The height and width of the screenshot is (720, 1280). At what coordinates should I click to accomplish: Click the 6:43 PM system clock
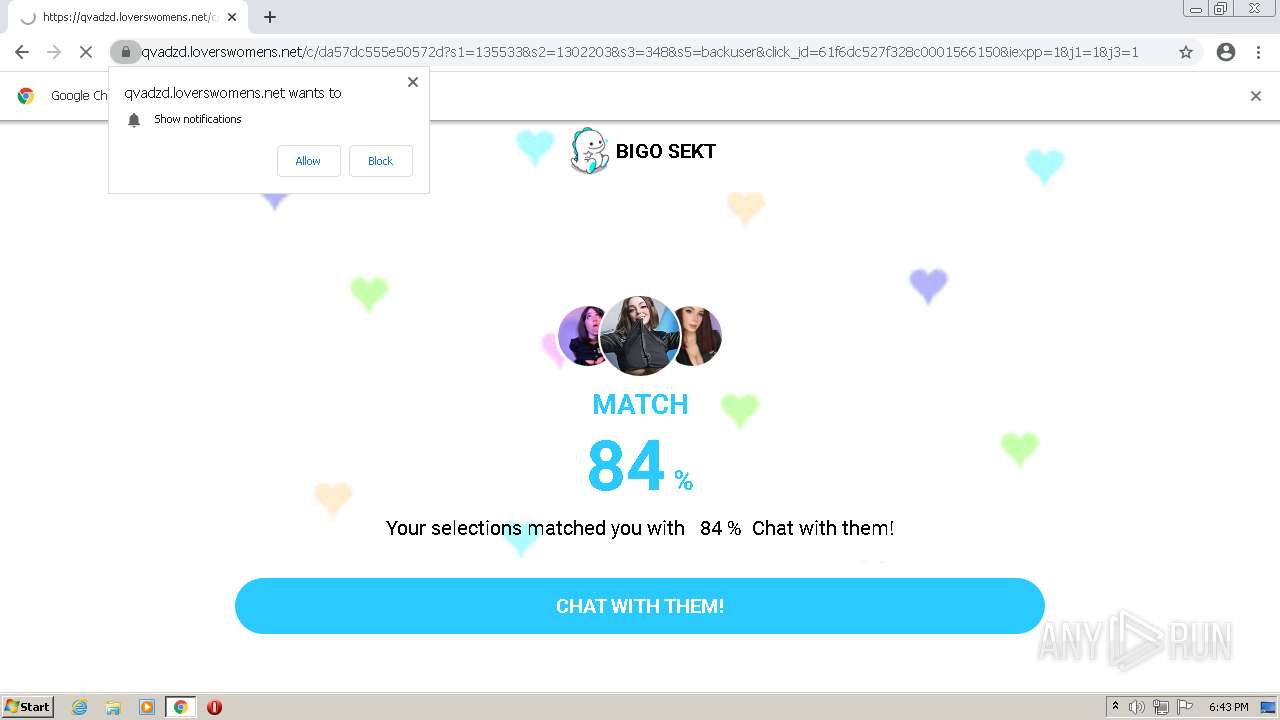coord(1228,707)
